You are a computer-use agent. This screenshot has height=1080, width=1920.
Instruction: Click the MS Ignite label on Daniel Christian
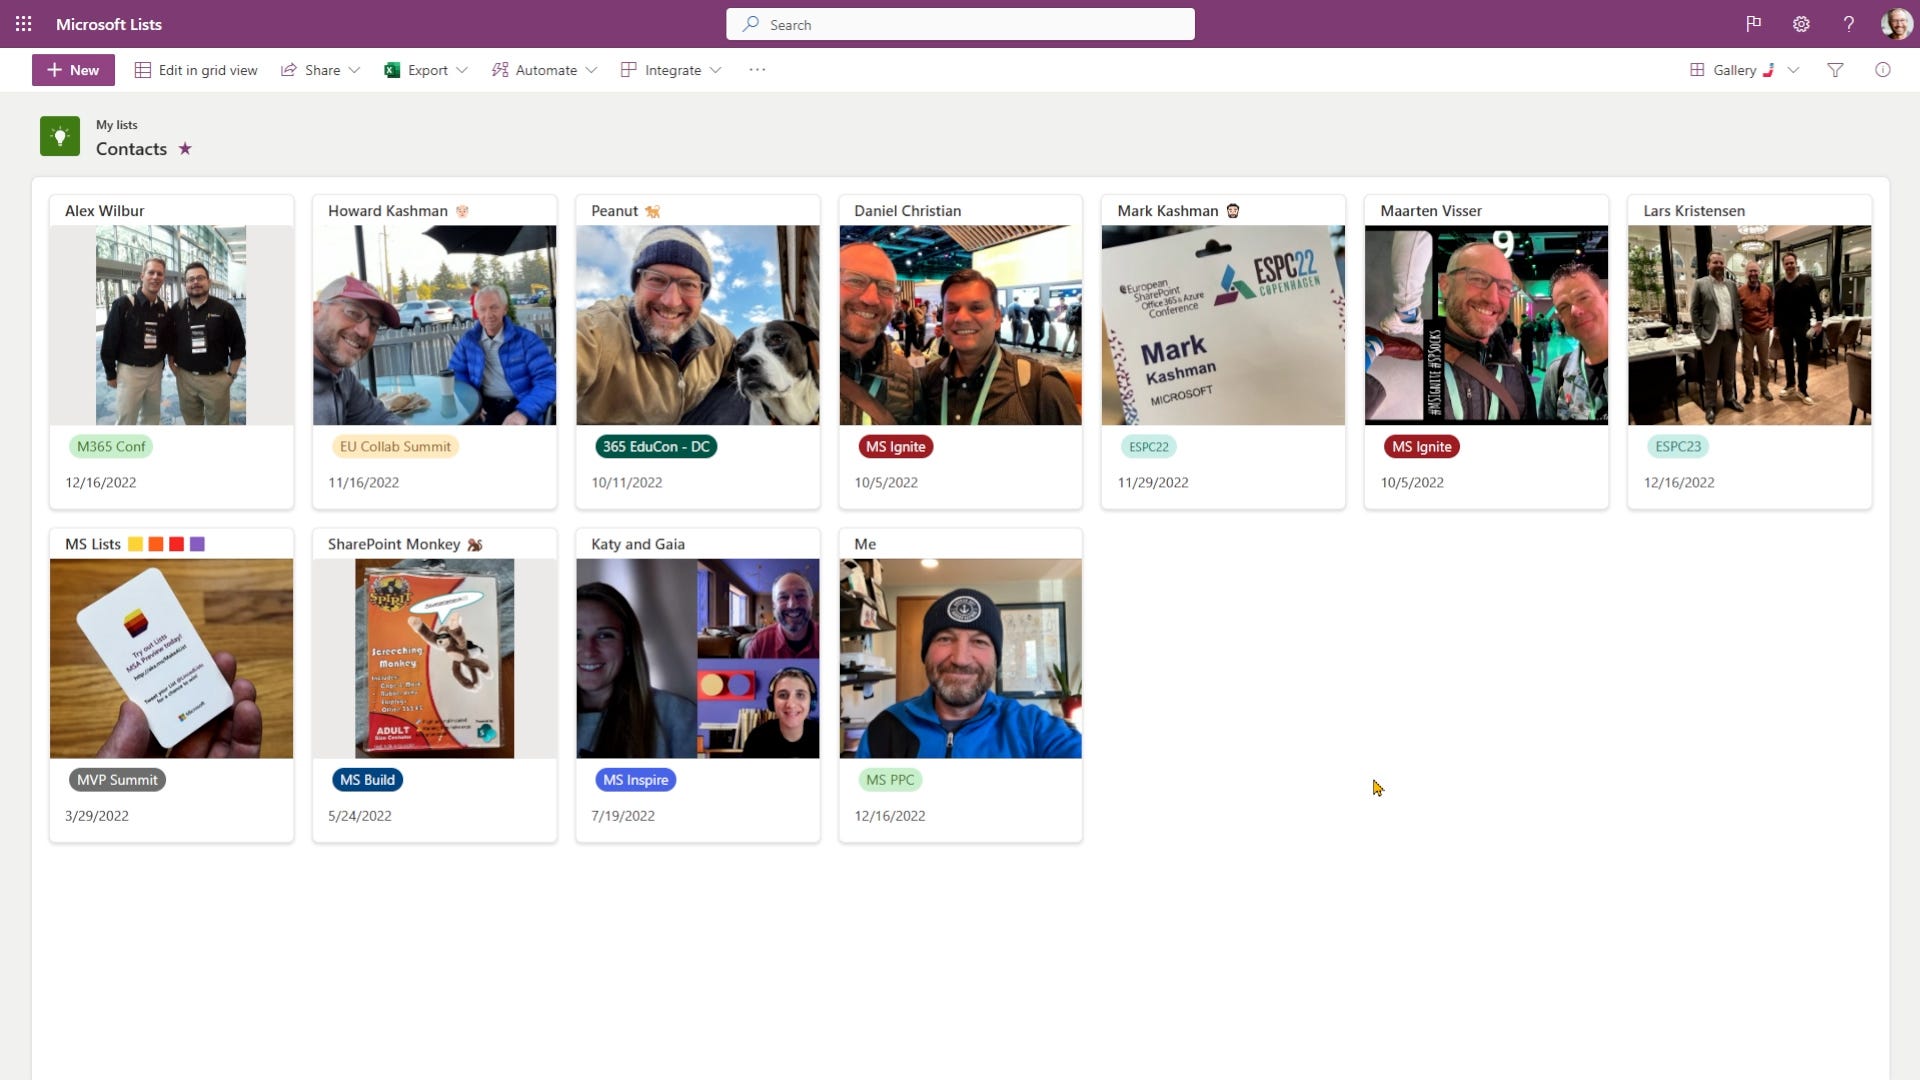coord(896,446)
